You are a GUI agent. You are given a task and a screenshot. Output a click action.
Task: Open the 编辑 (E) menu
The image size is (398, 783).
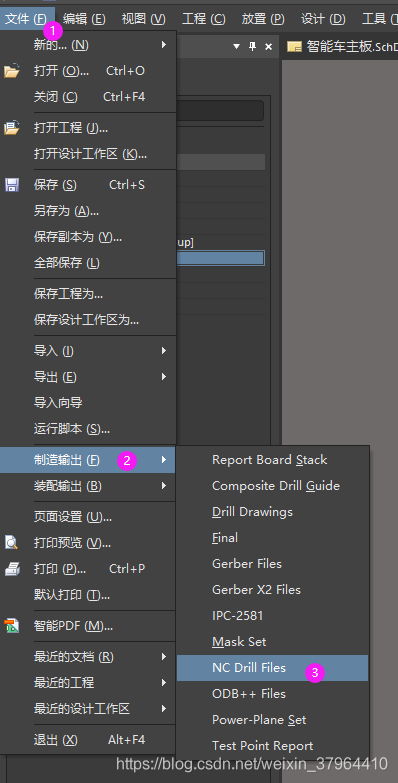pyautogui.click(x=84, y=19)
